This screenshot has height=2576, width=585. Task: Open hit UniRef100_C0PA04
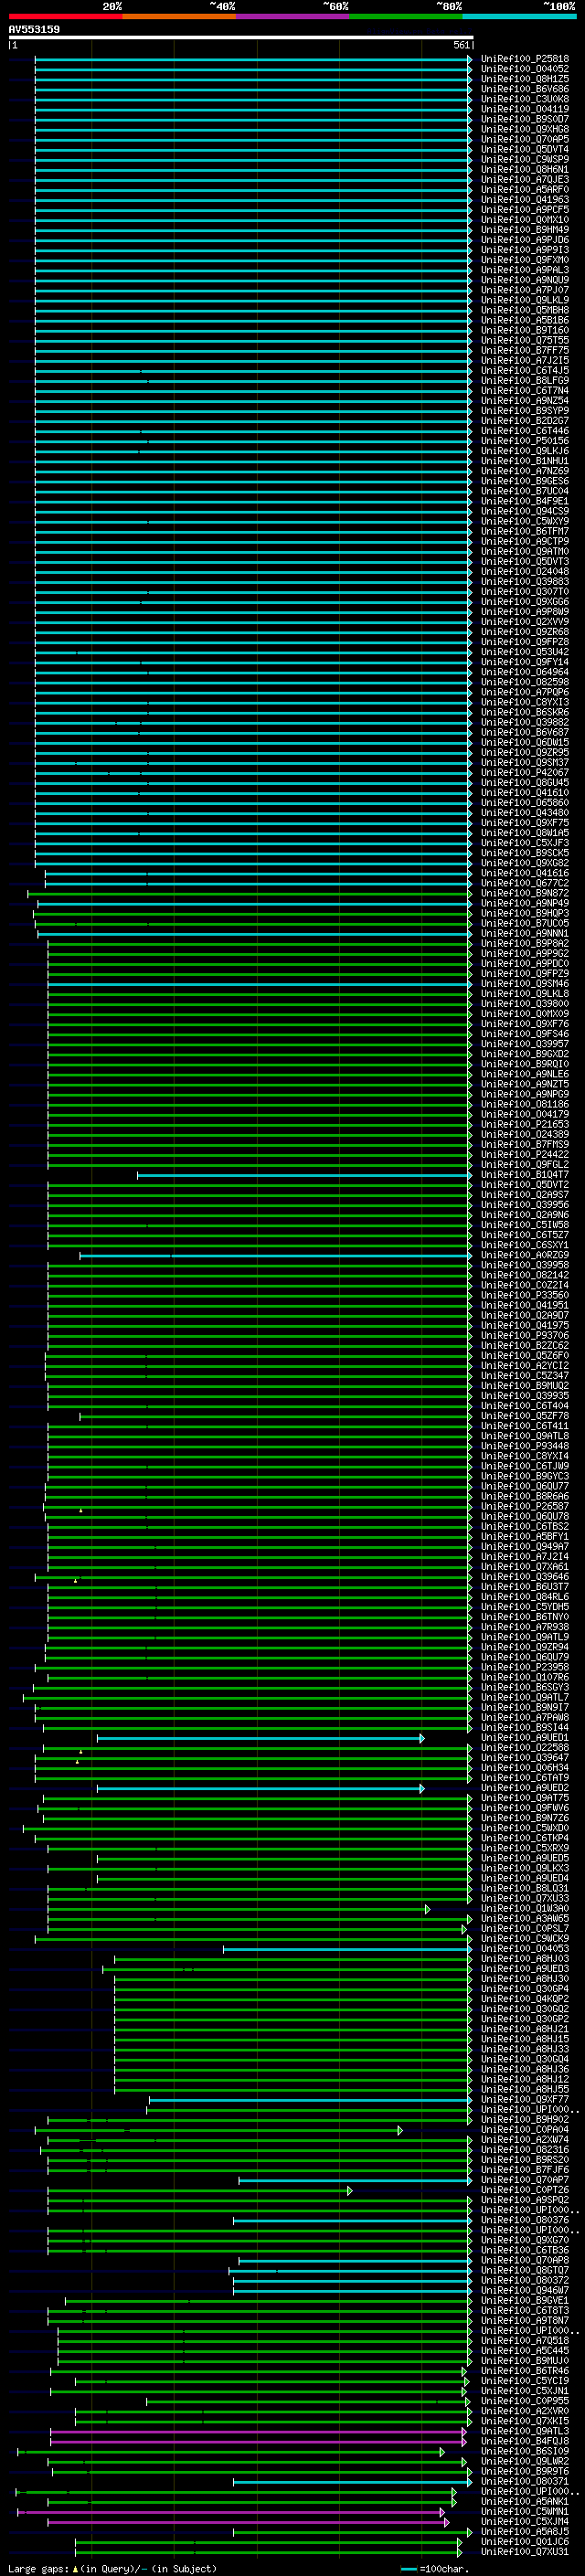(525, 2130)
